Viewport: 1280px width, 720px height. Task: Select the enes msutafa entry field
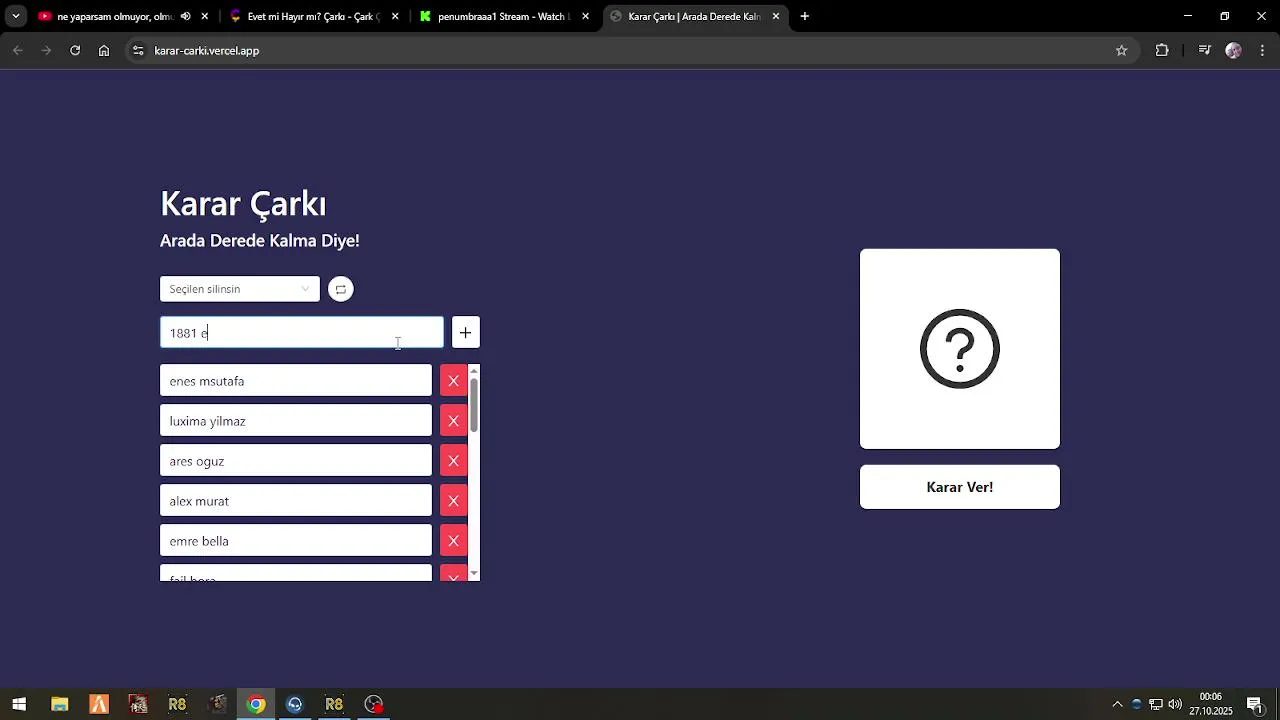point(296,381)
